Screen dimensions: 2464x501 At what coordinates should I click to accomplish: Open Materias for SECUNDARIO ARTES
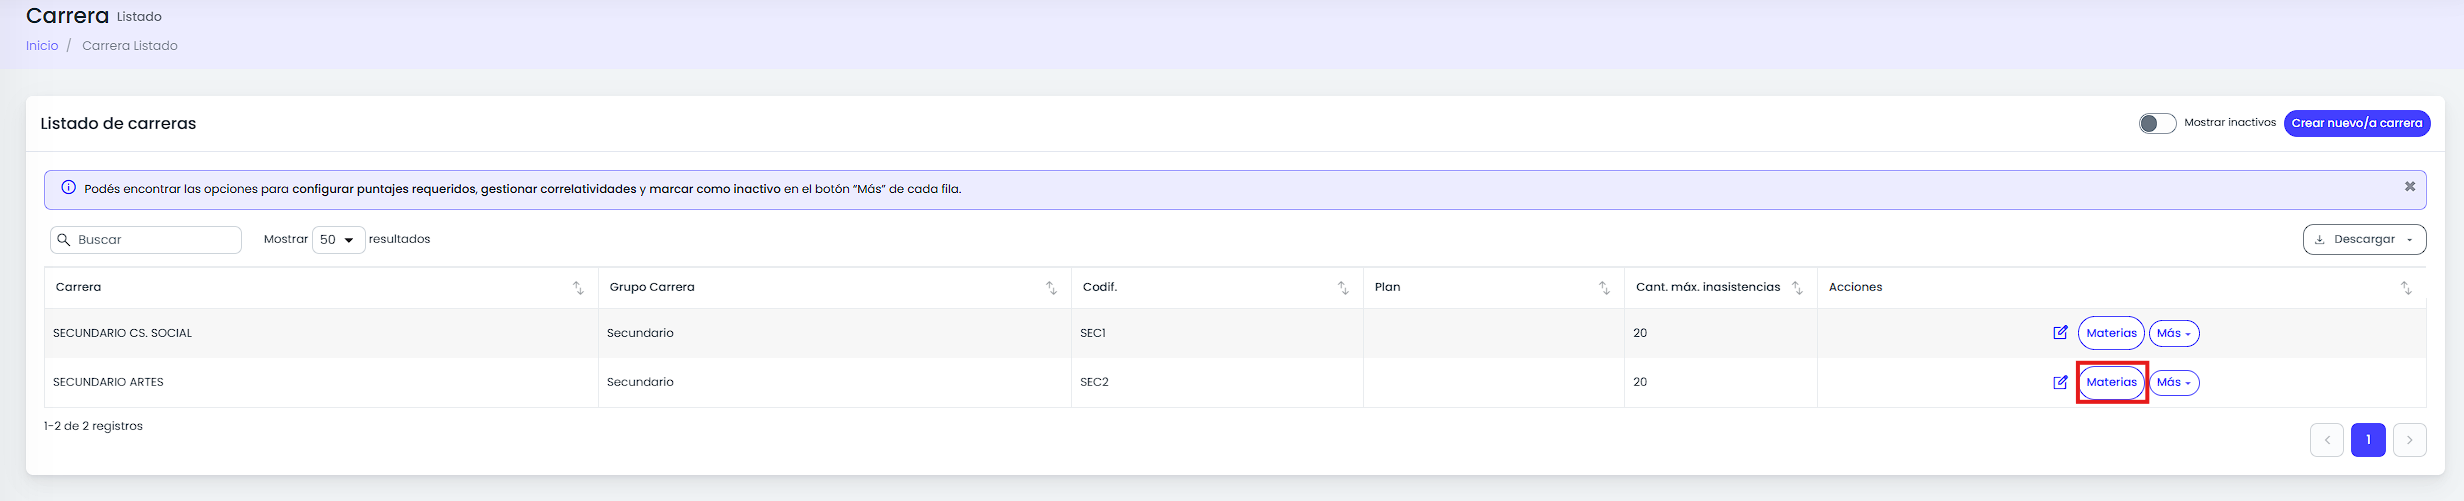pyautogui.click(x=2111, y=382)
